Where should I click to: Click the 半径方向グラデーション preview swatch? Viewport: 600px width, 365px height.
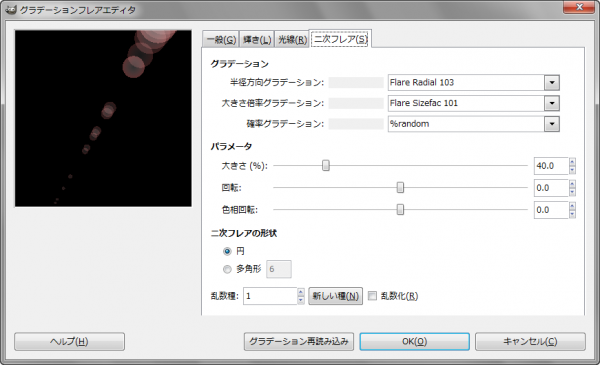(356, 83)
